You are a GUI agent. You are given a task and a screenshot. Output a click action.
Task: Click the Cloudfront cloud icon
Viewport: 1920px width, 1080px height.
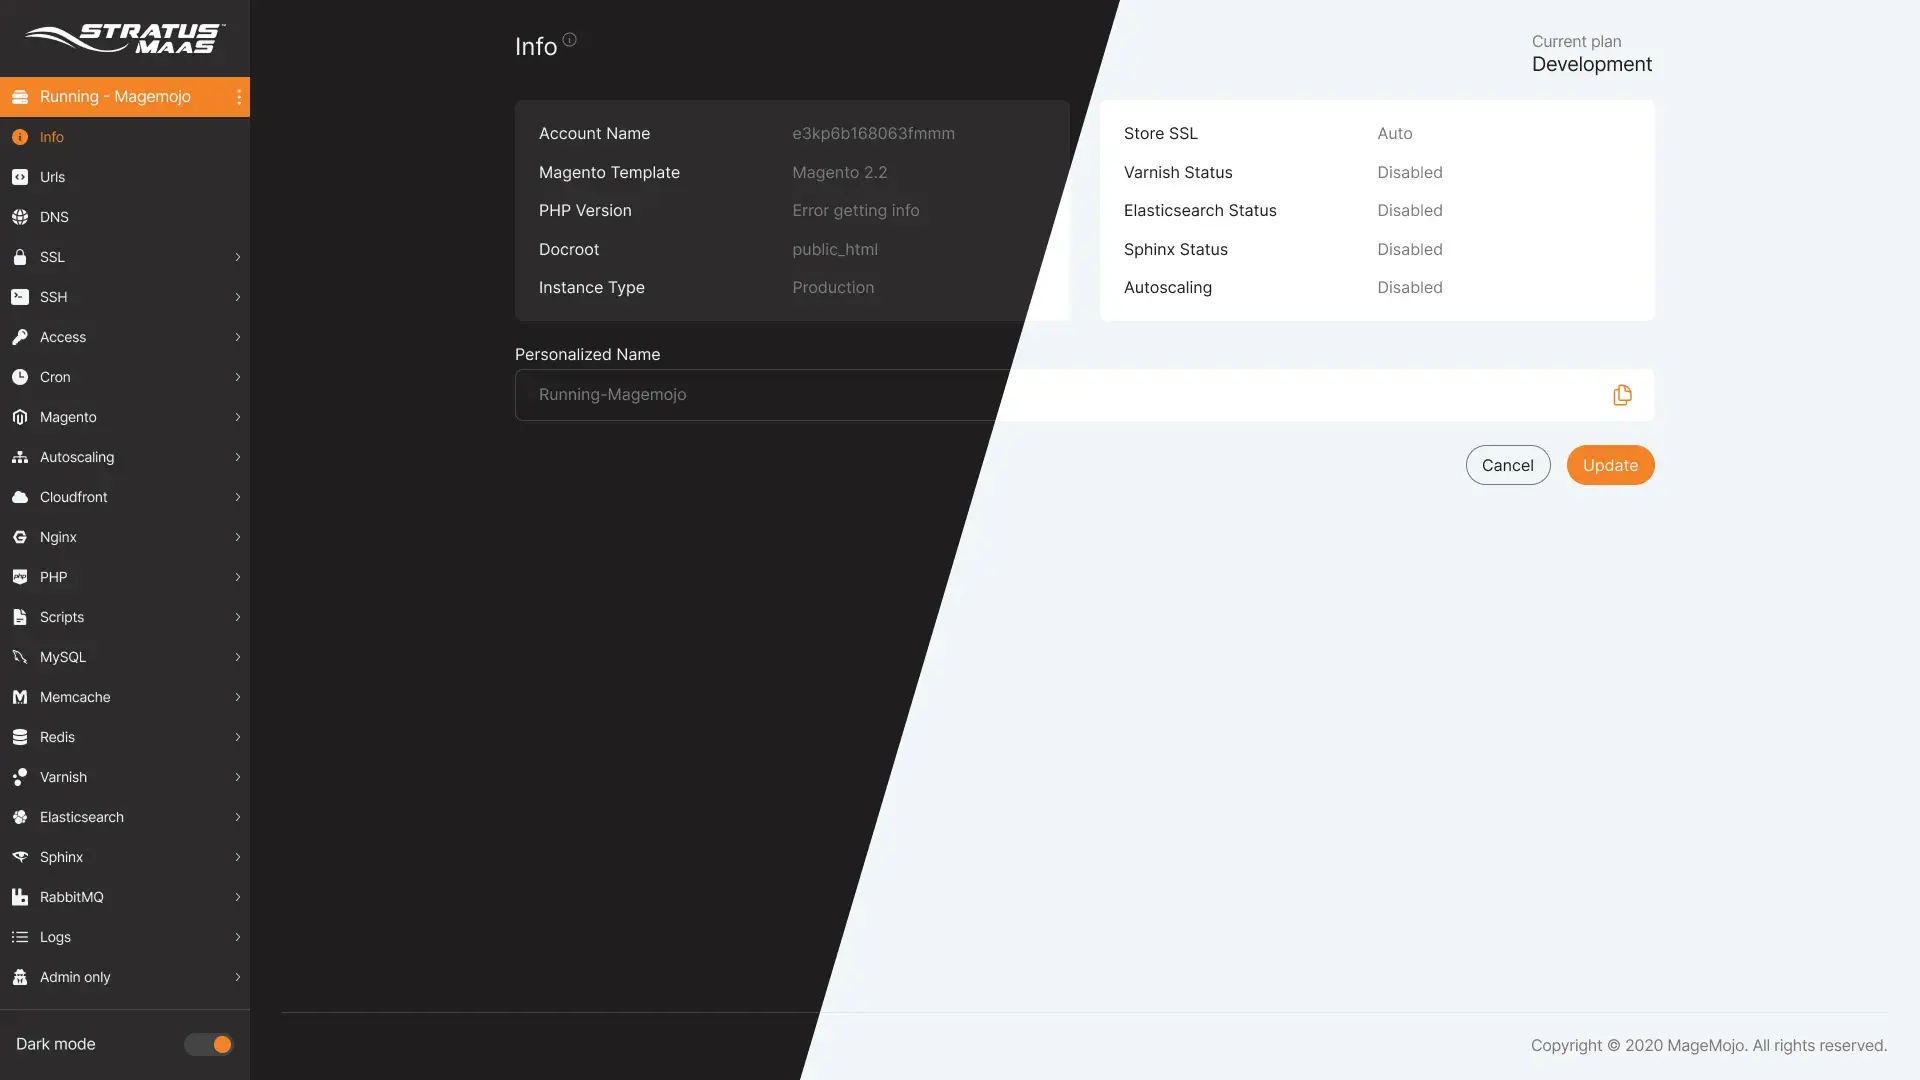20,497
